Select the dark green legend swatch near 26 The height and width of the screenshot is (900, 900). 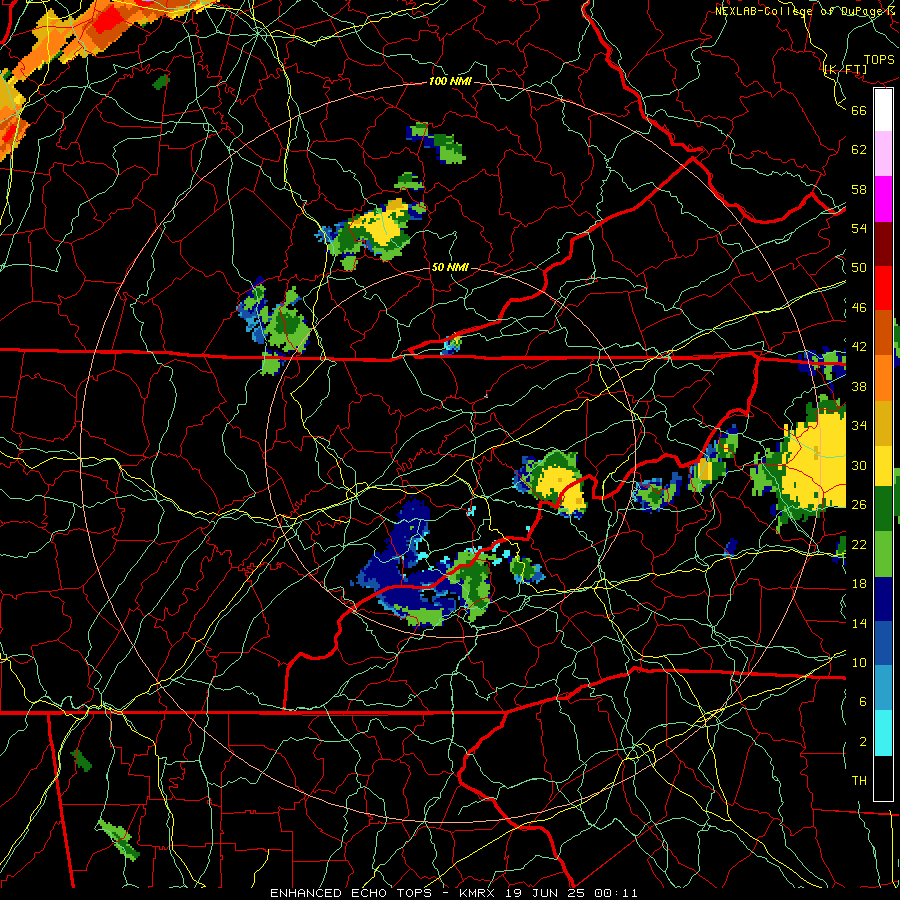[x=883, y=509]
